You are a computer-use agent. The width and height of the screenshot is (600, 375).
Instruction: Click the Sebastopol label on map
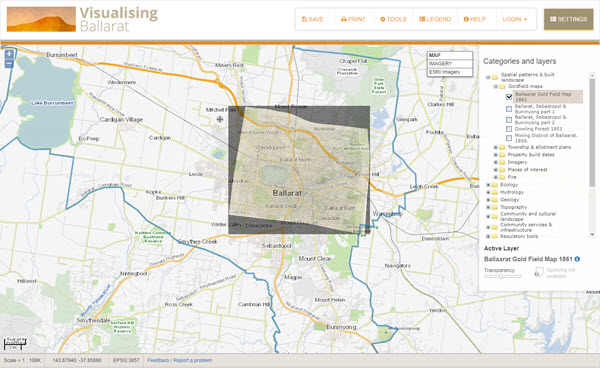(277, 246)
